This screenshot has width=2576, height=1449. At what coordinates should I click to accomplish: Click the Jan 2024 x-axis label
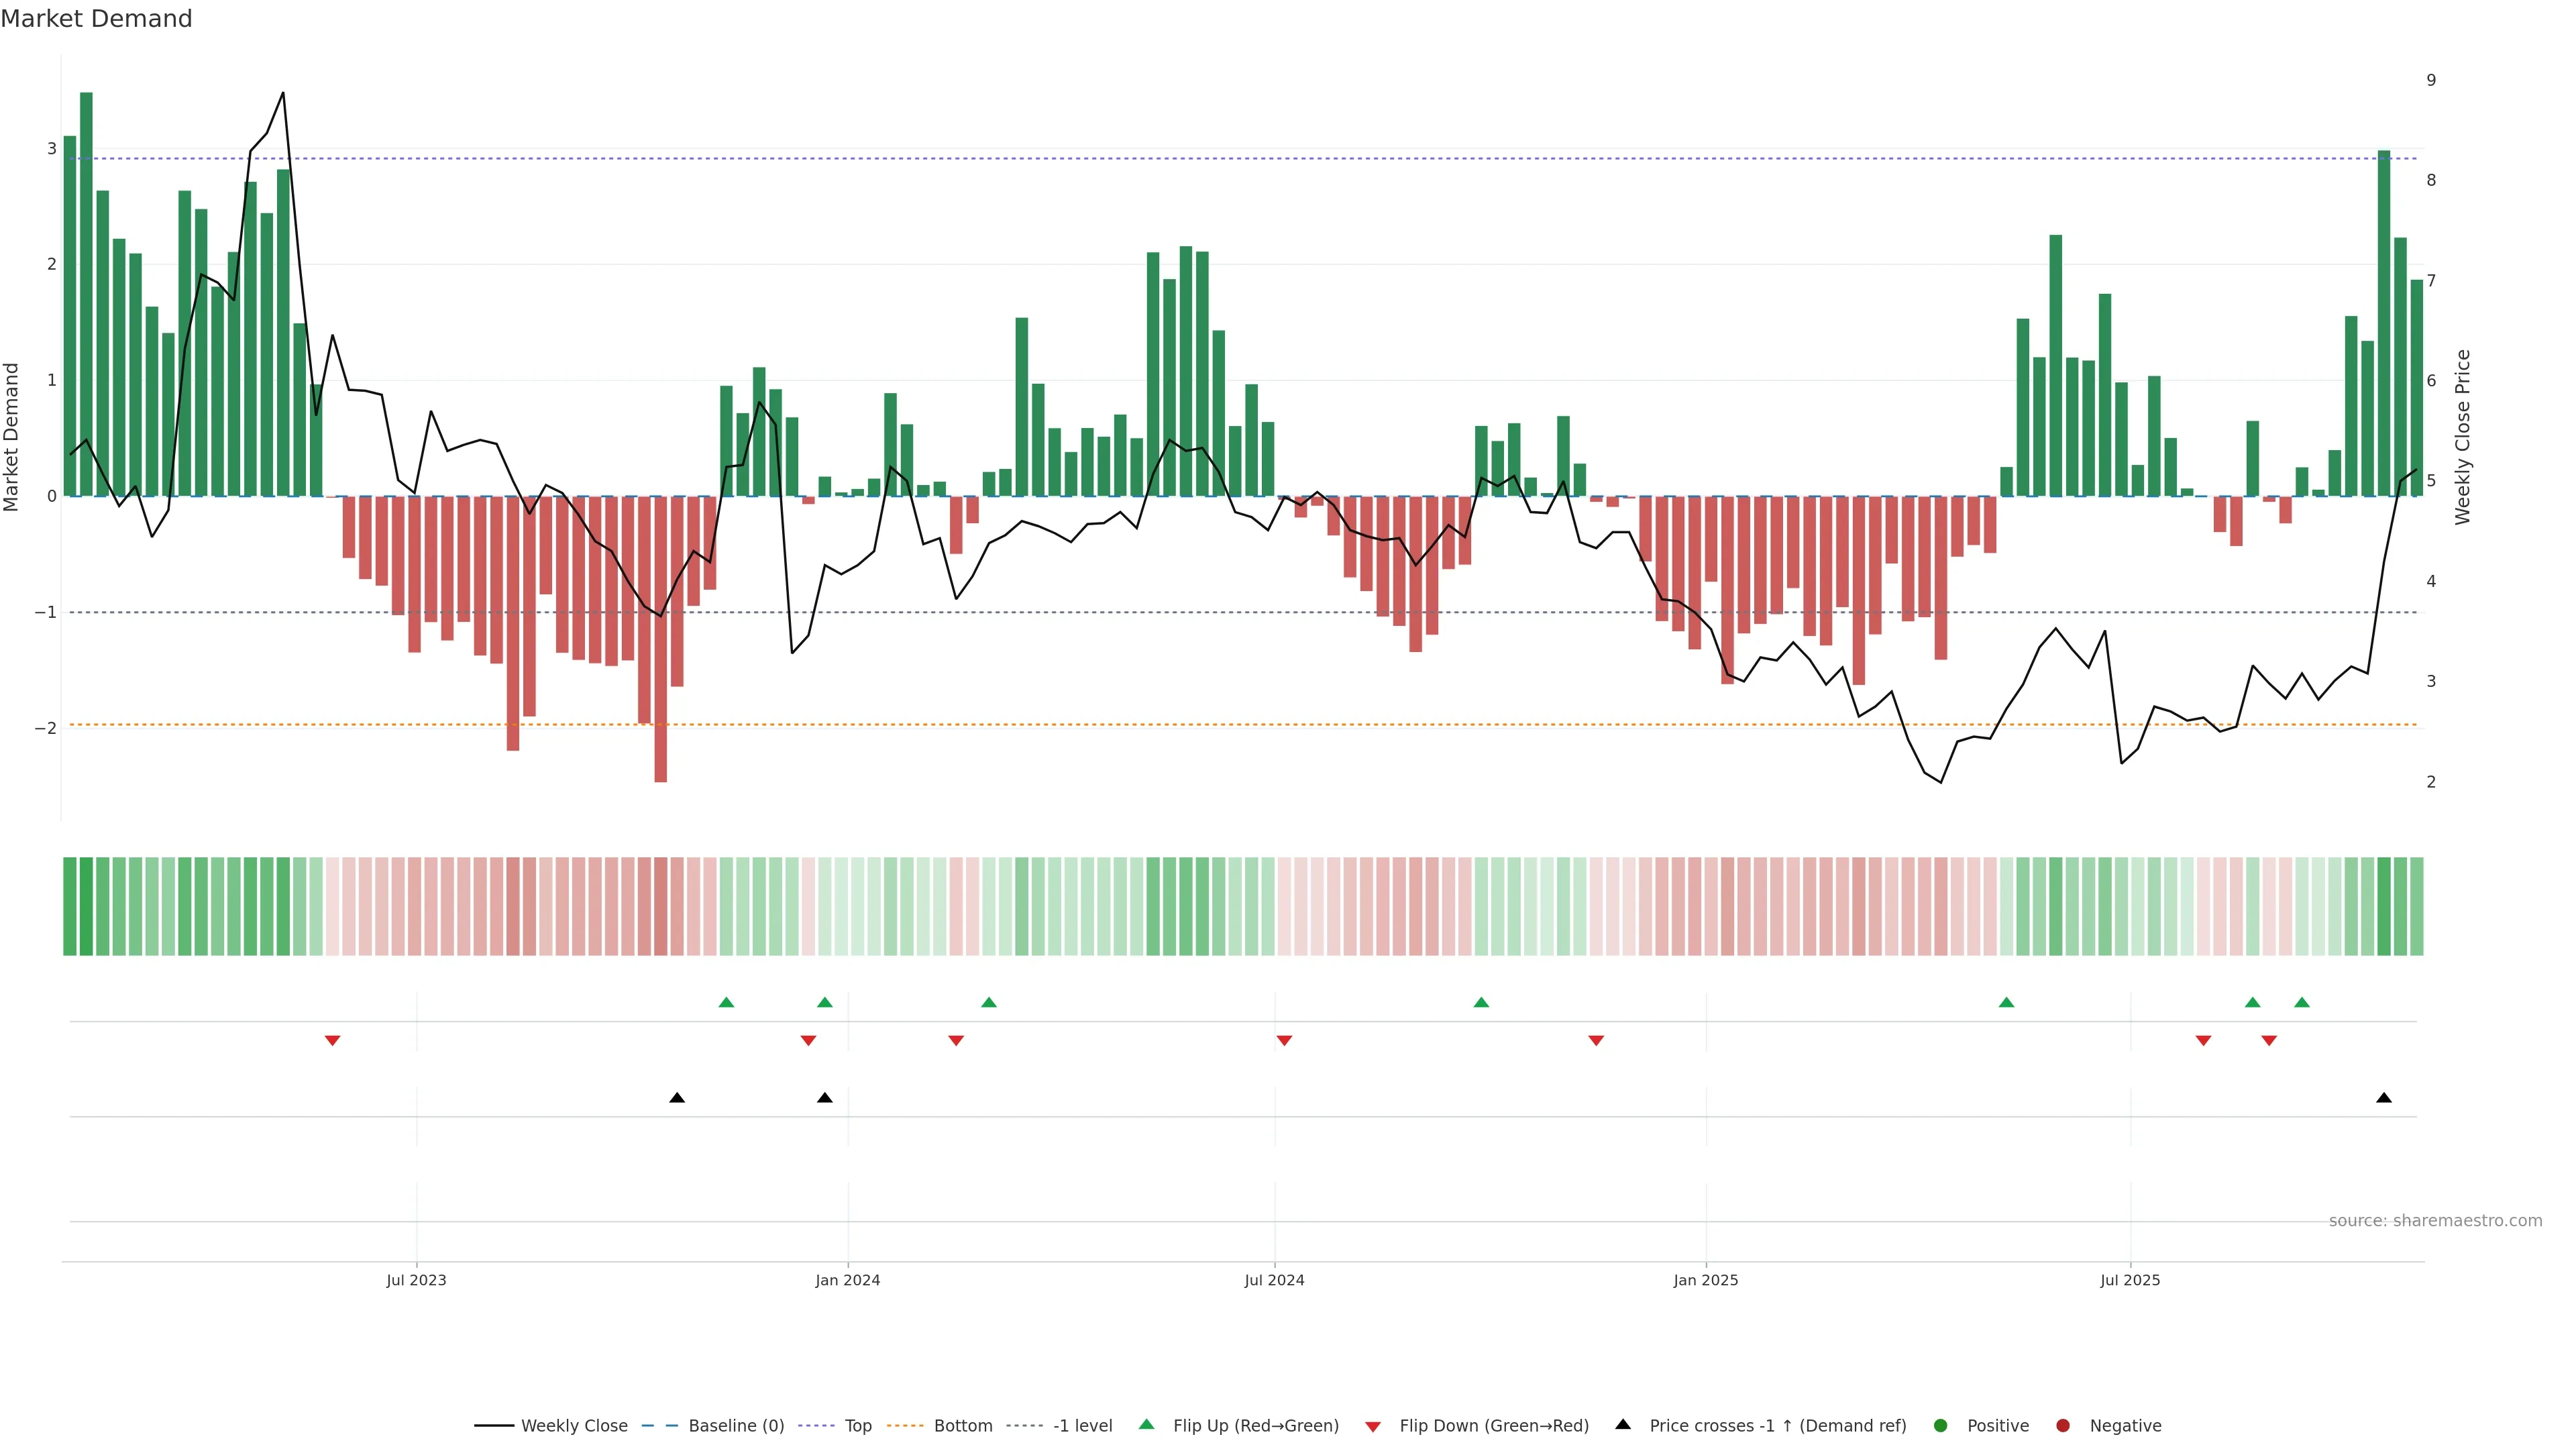tap(848, 1280)
